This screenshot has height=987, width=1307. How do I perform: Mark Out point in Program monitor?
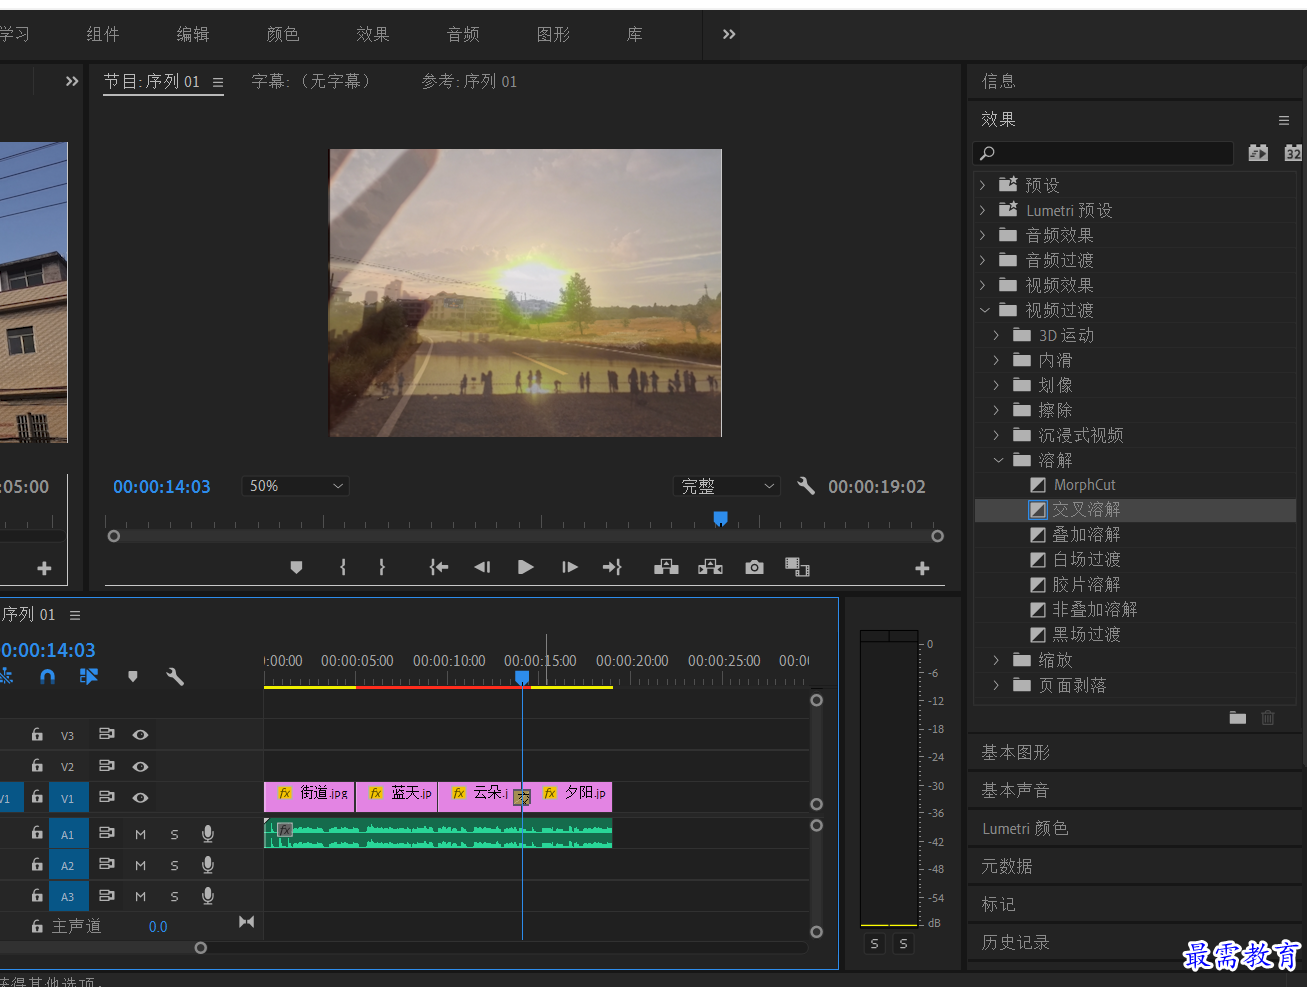pyautogui.click(x=382, y=567)
